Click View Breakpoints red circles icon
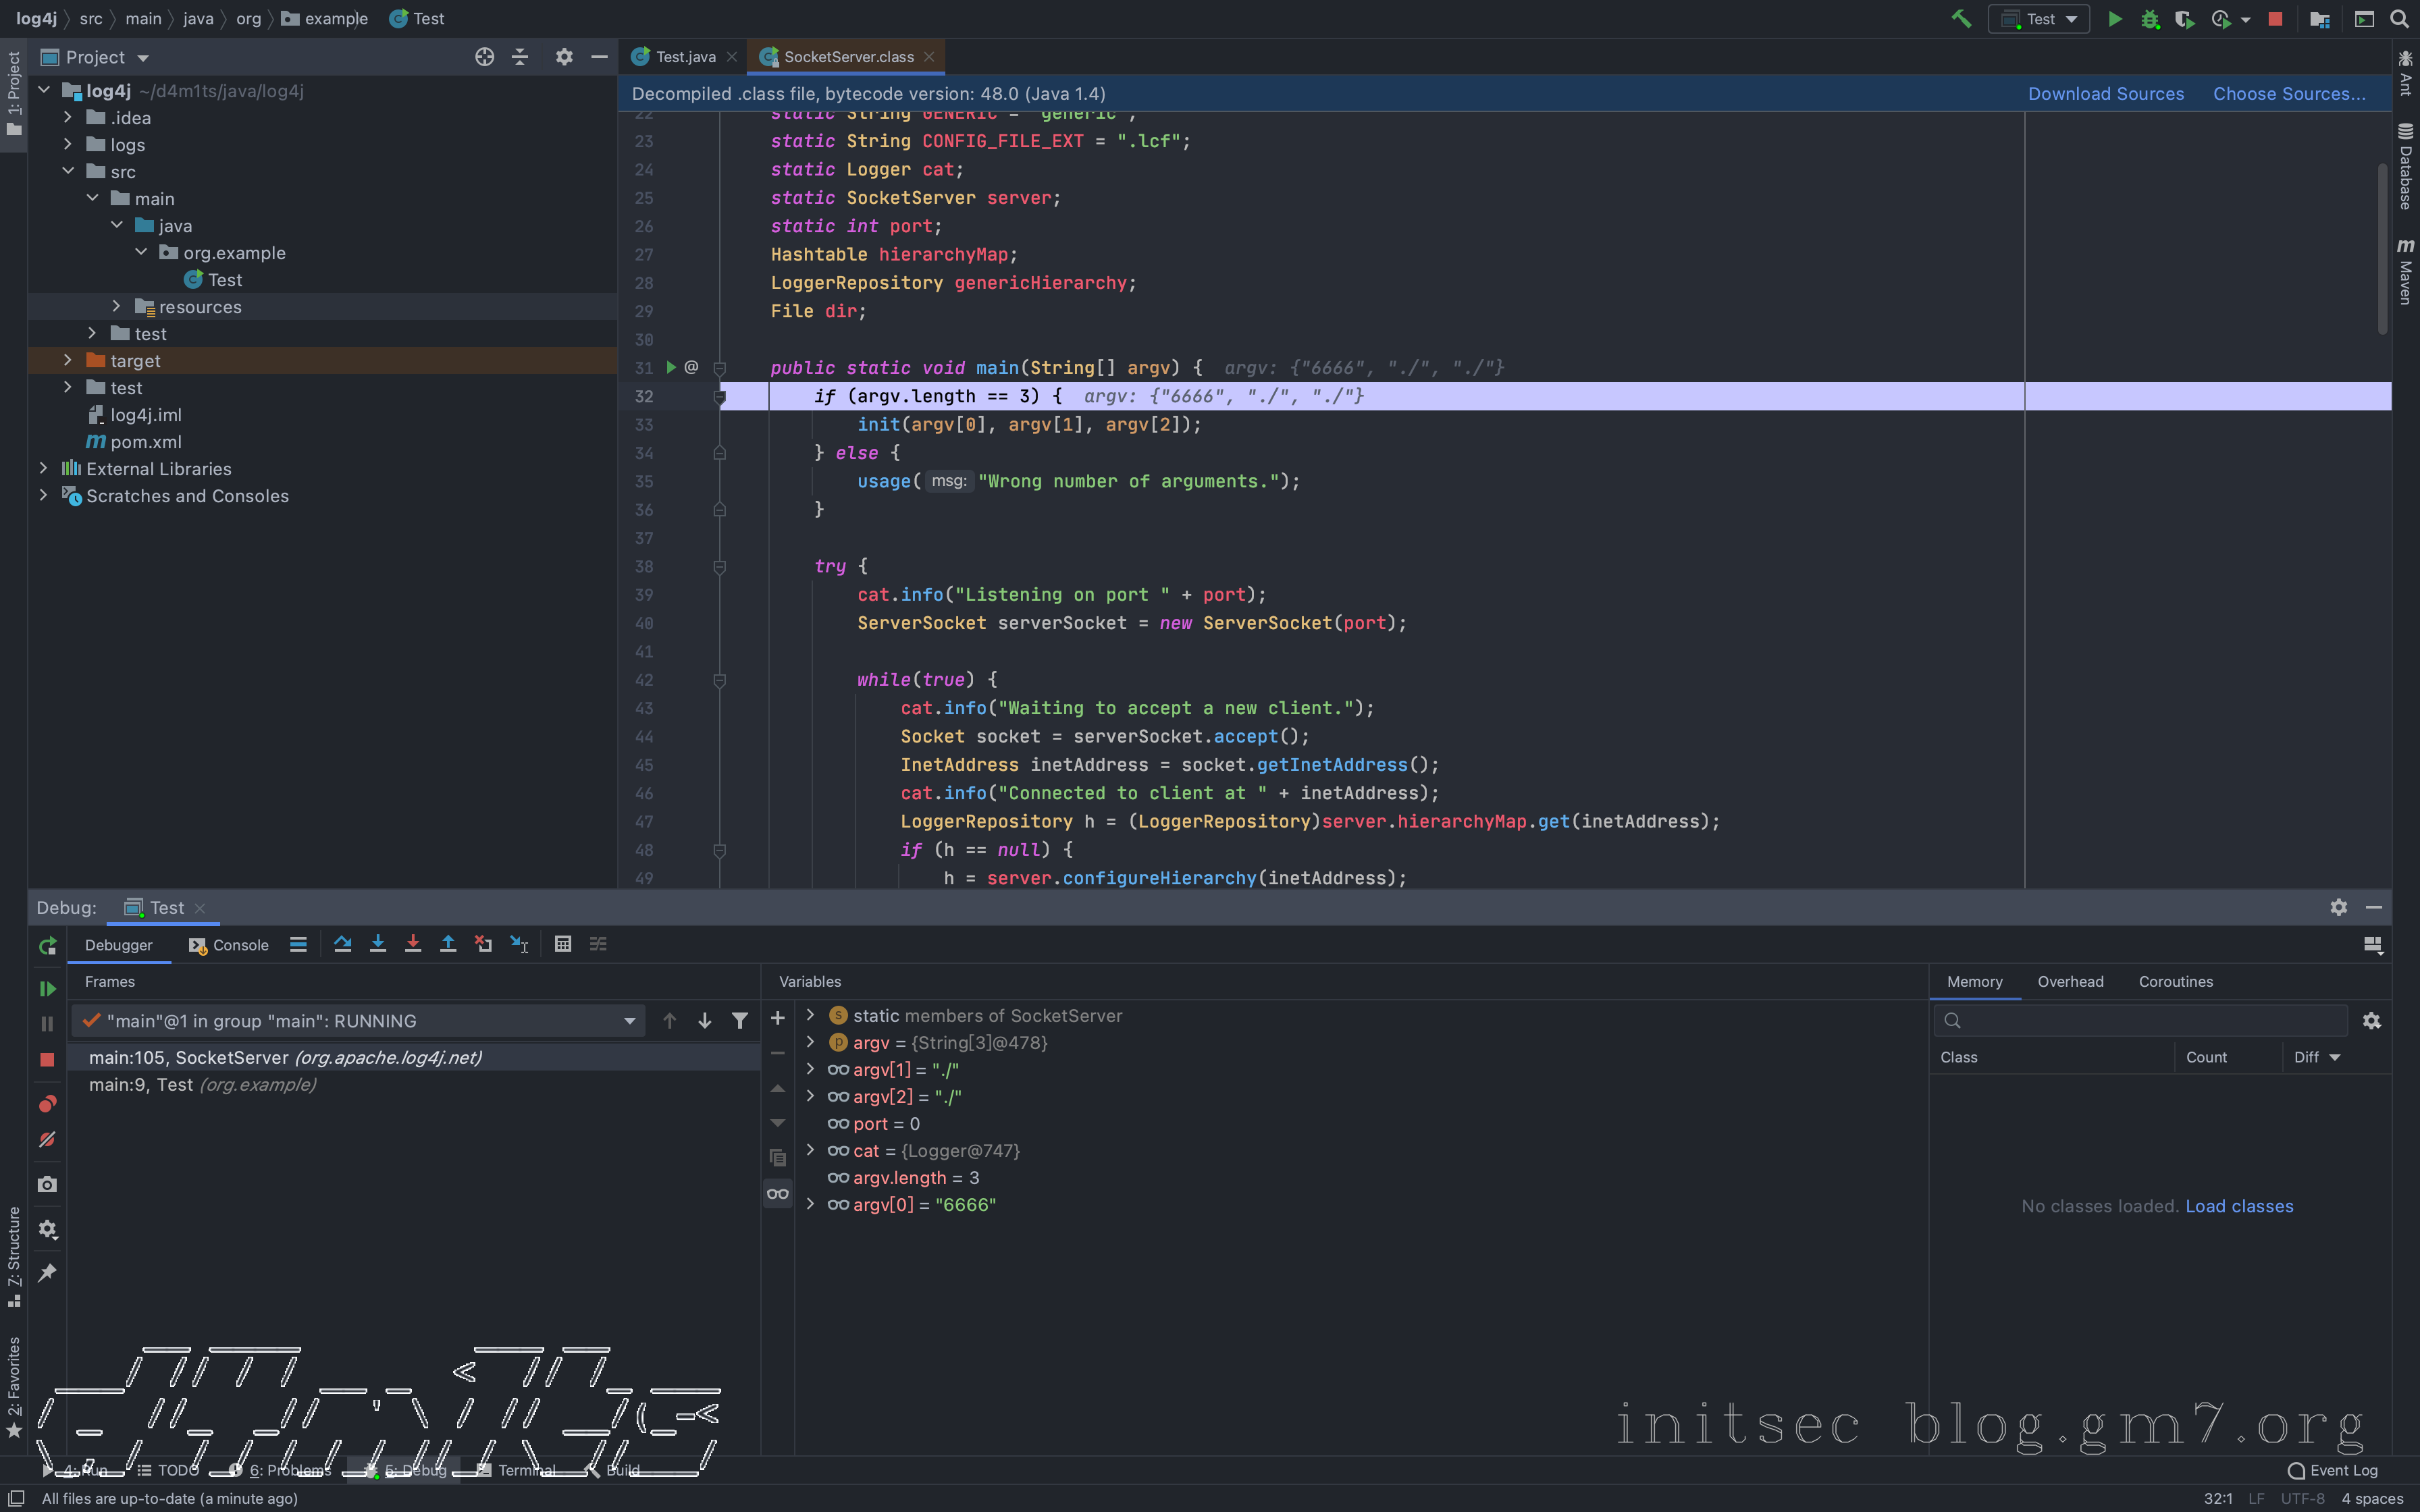Viewport: 2420px width, 1512px height. (47, 1104)
